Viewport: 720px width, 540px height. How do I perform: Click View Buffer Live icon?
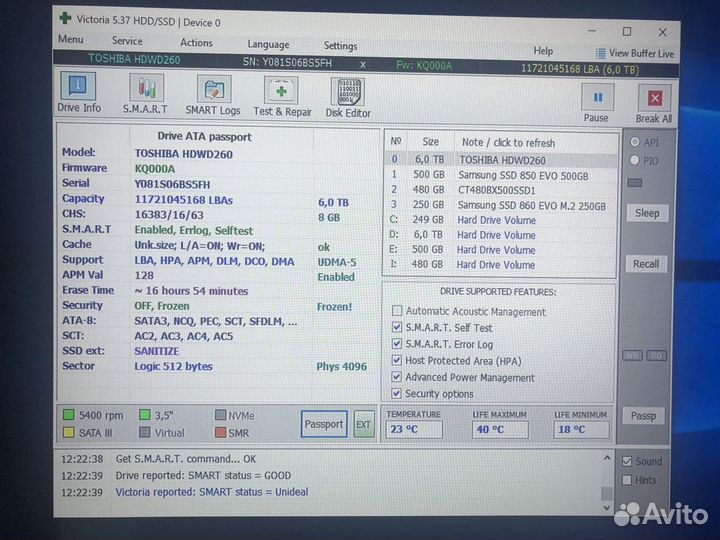pyautogui.click(x=601, y=54)
